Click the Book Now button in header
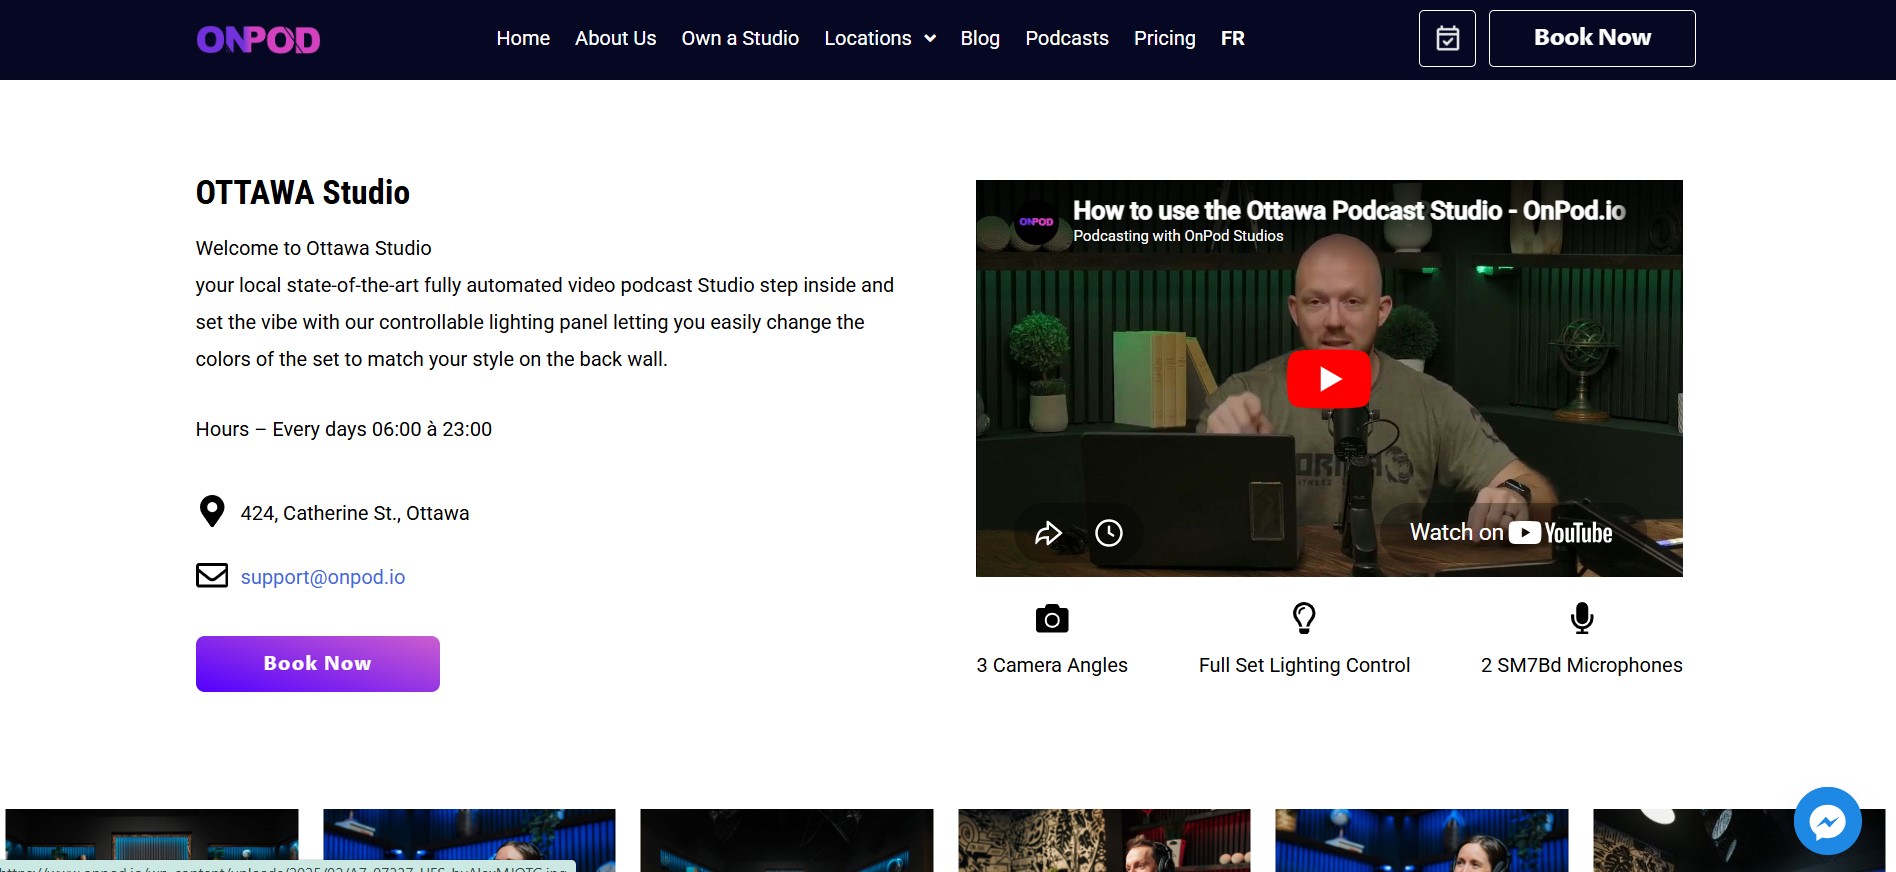1896x872 pixels. [1592, 39]
